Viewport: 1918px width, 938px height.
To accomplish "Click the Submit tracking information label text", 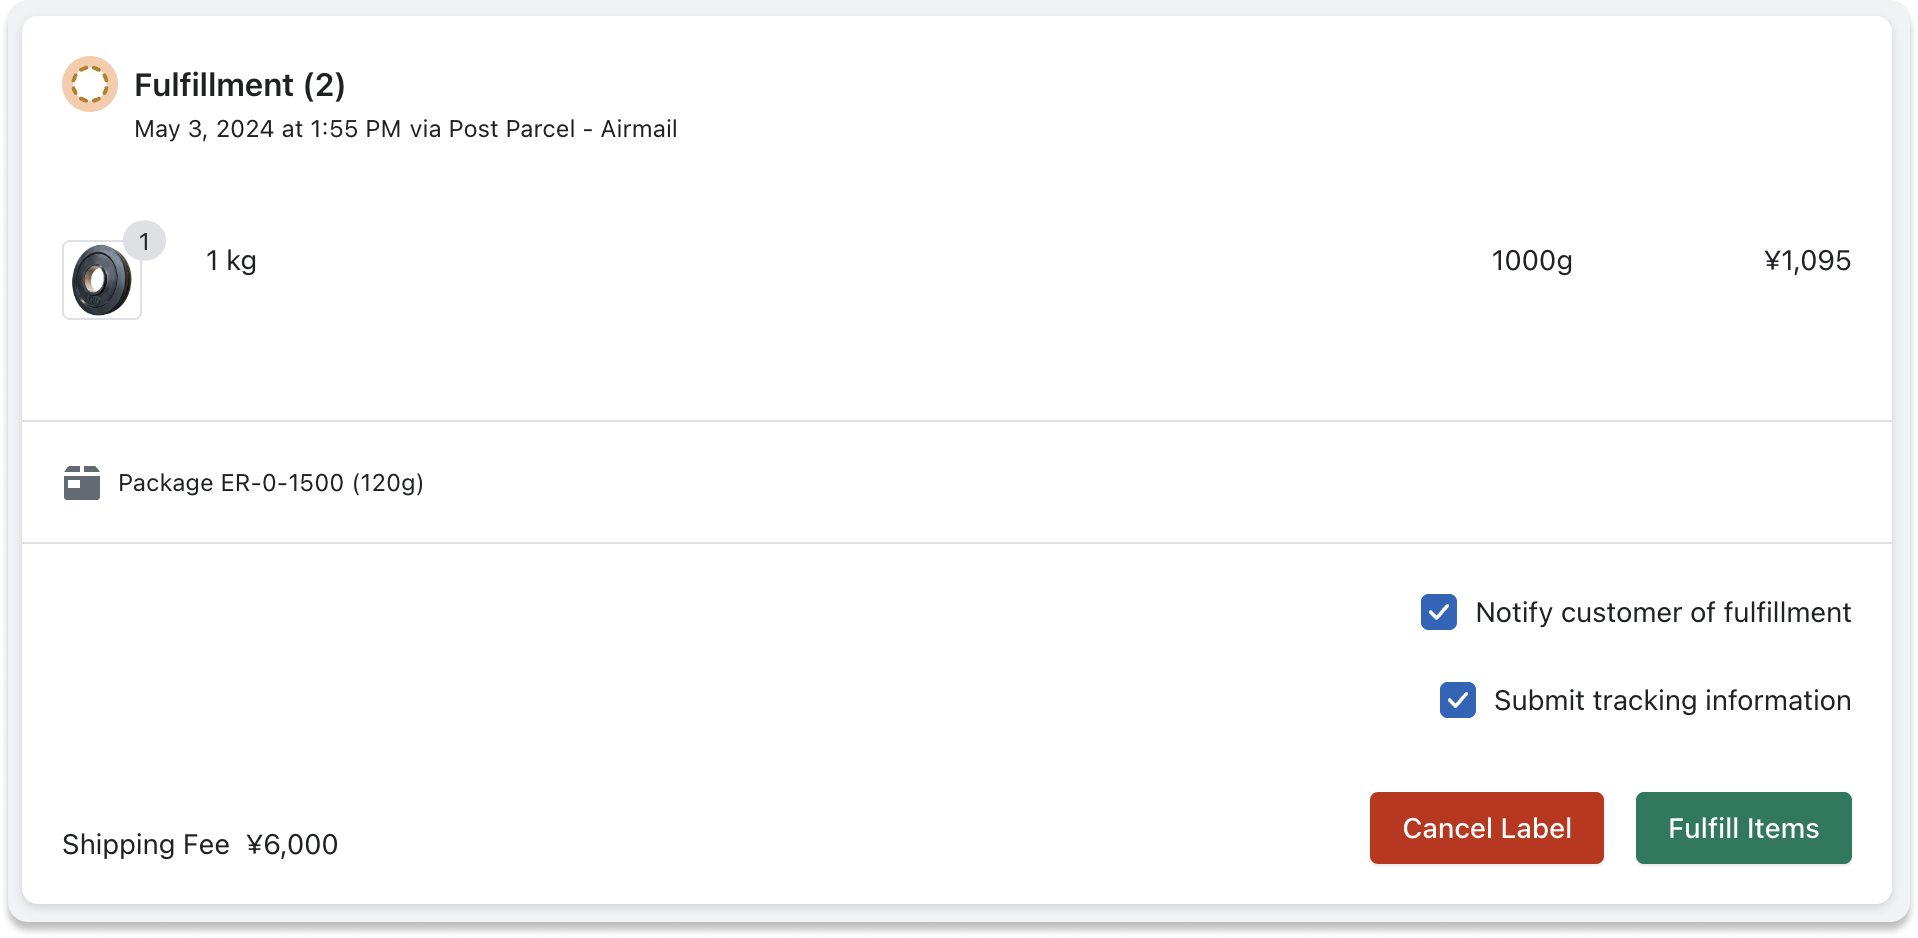I will 1671,700.
